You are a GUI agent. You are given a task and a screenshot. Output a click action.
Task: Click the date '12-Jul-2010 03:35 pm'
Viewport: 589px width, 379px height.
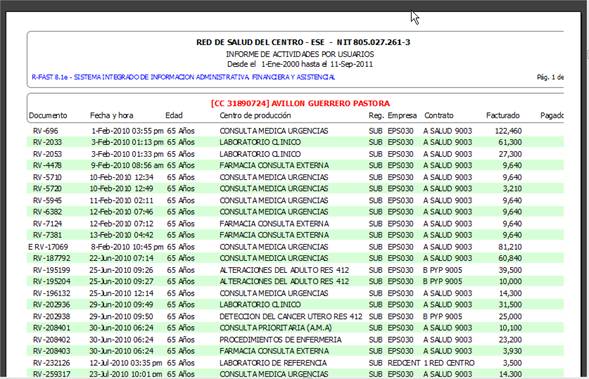click(126, 363)
